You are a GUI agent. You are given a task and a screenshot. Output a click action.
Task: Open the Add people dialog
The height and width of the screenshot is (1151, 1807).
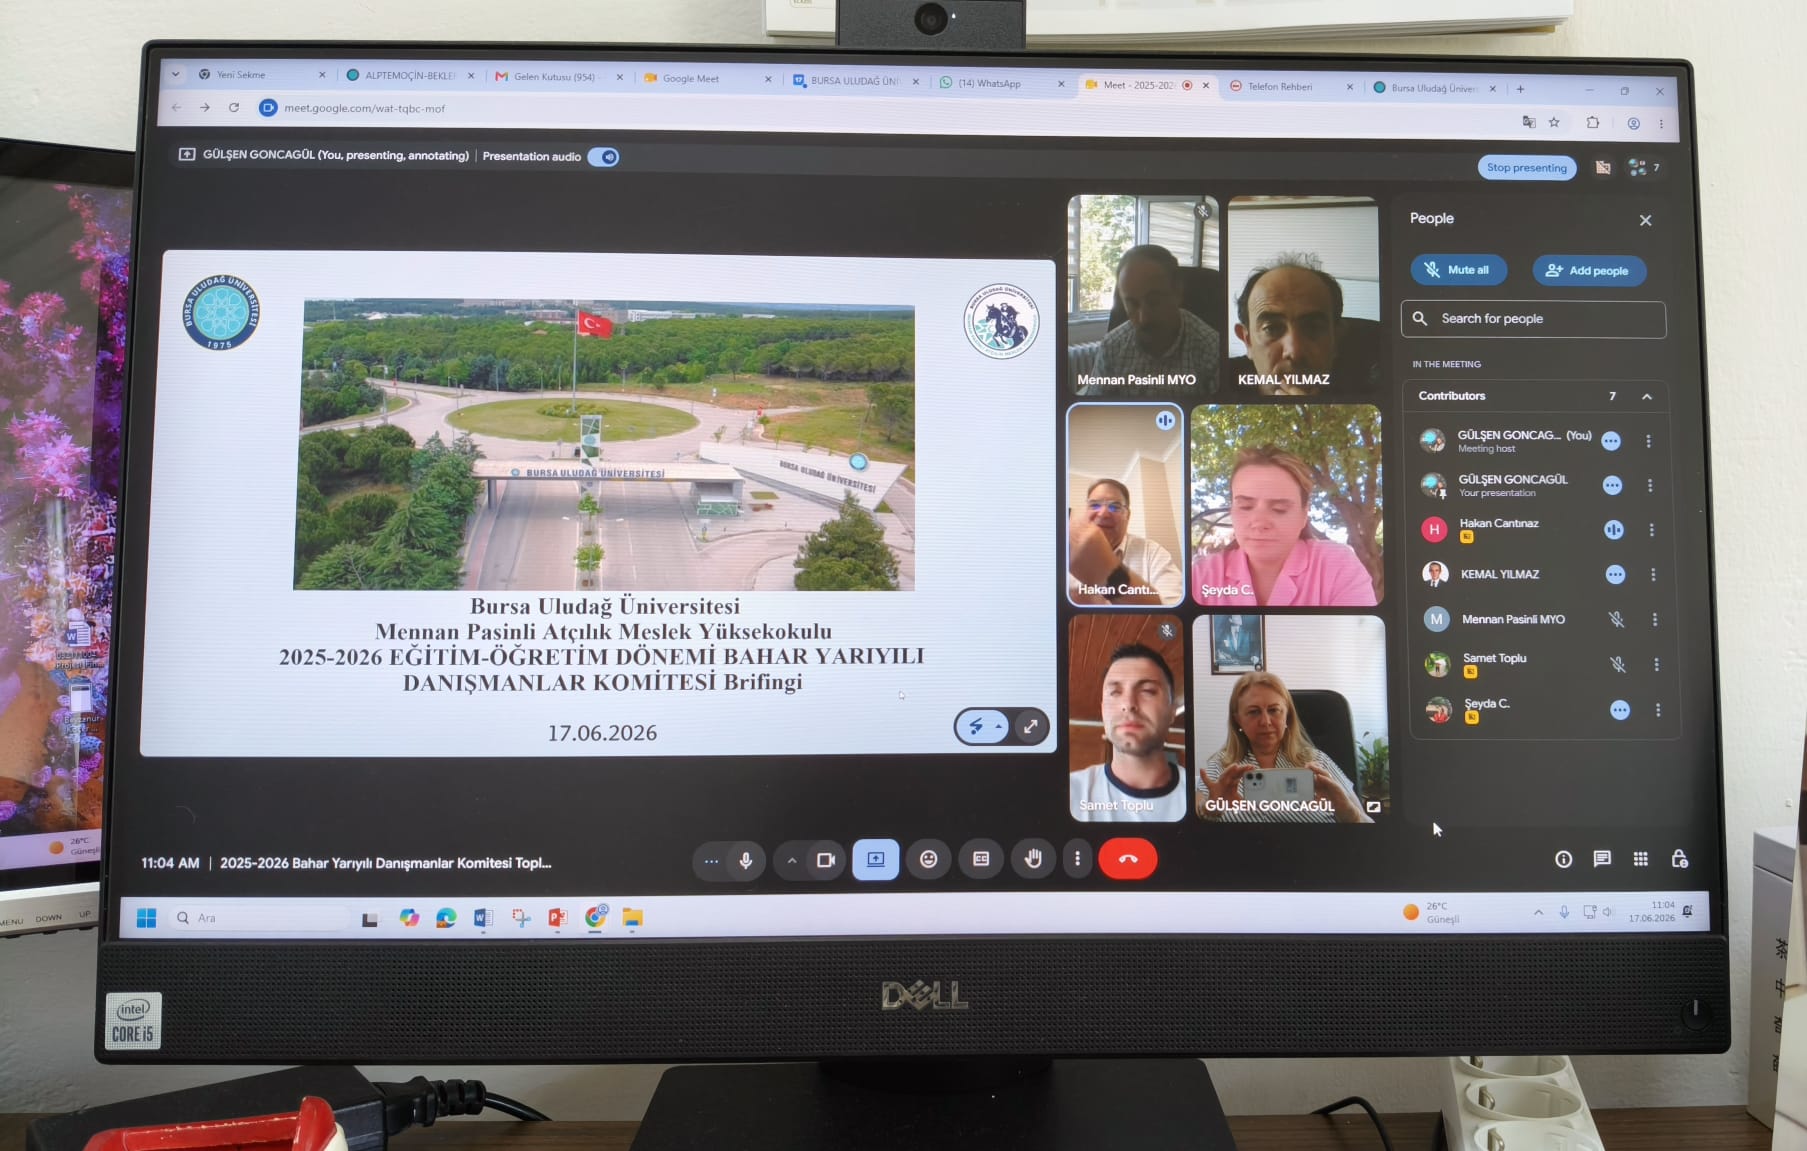pyautogui.click(x=1588, y=271)
